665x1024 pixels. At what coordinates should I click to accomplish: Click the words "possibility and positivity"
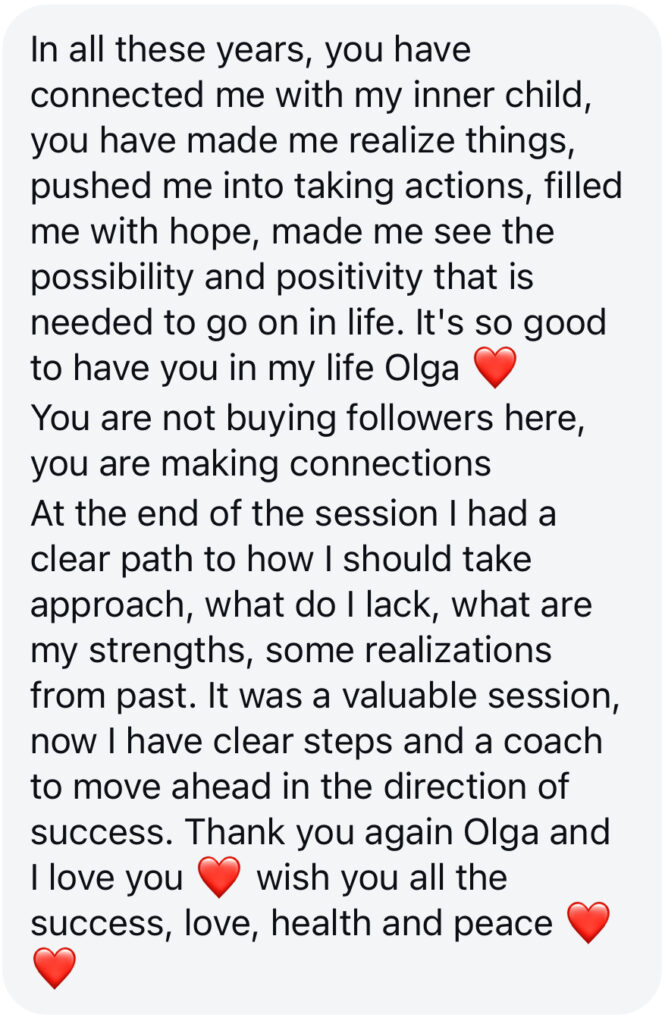point(227,278)
